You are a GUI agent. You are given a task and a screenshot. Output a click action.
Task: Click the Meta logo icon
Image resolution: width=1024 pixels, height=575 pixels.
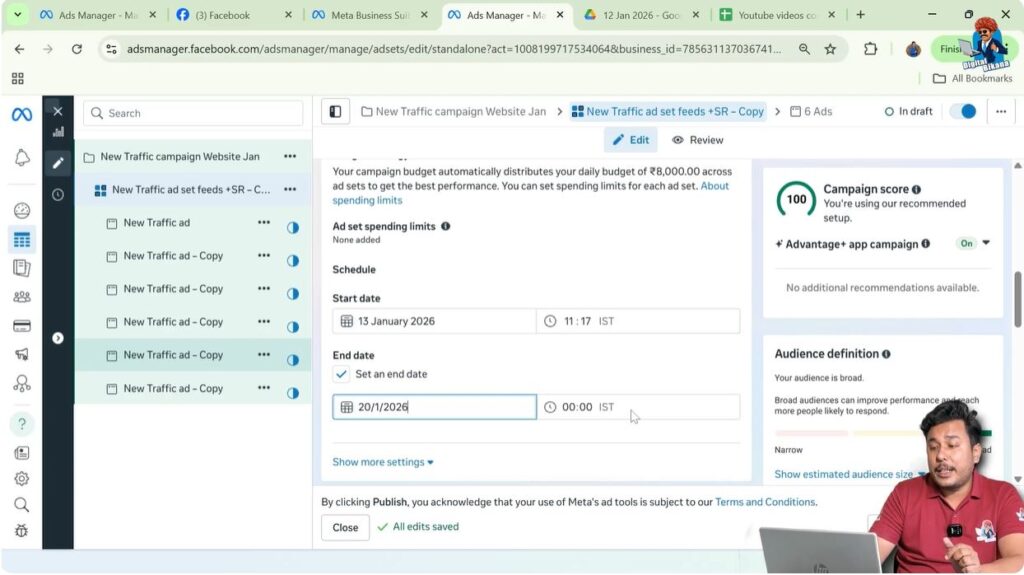click(x=21, y=114)
